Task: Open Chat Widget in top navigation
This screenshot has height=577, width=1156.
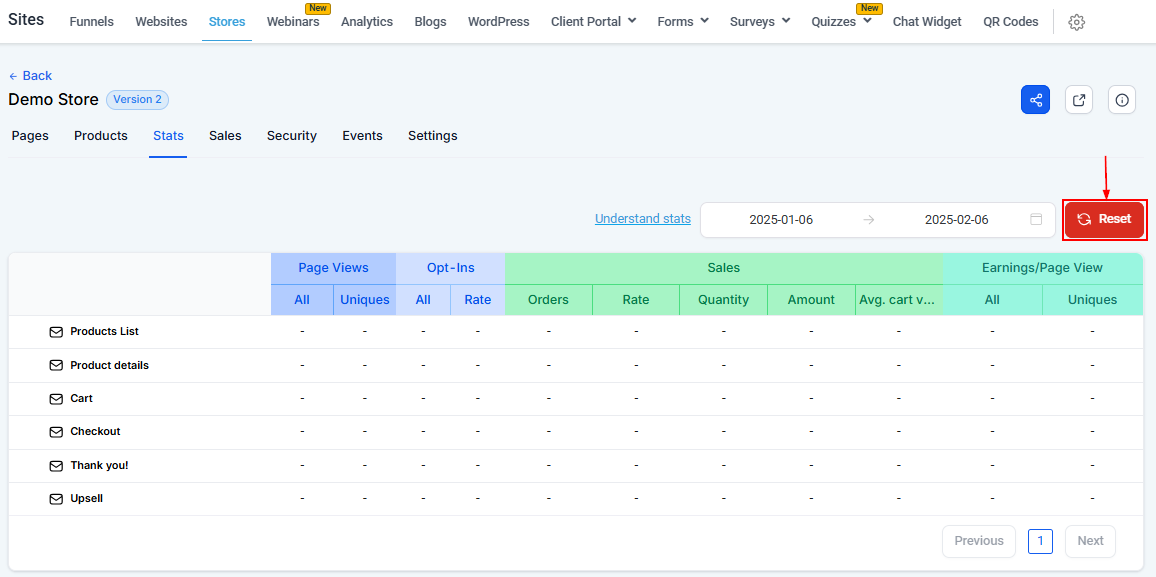Action: [x=927, y=21]
